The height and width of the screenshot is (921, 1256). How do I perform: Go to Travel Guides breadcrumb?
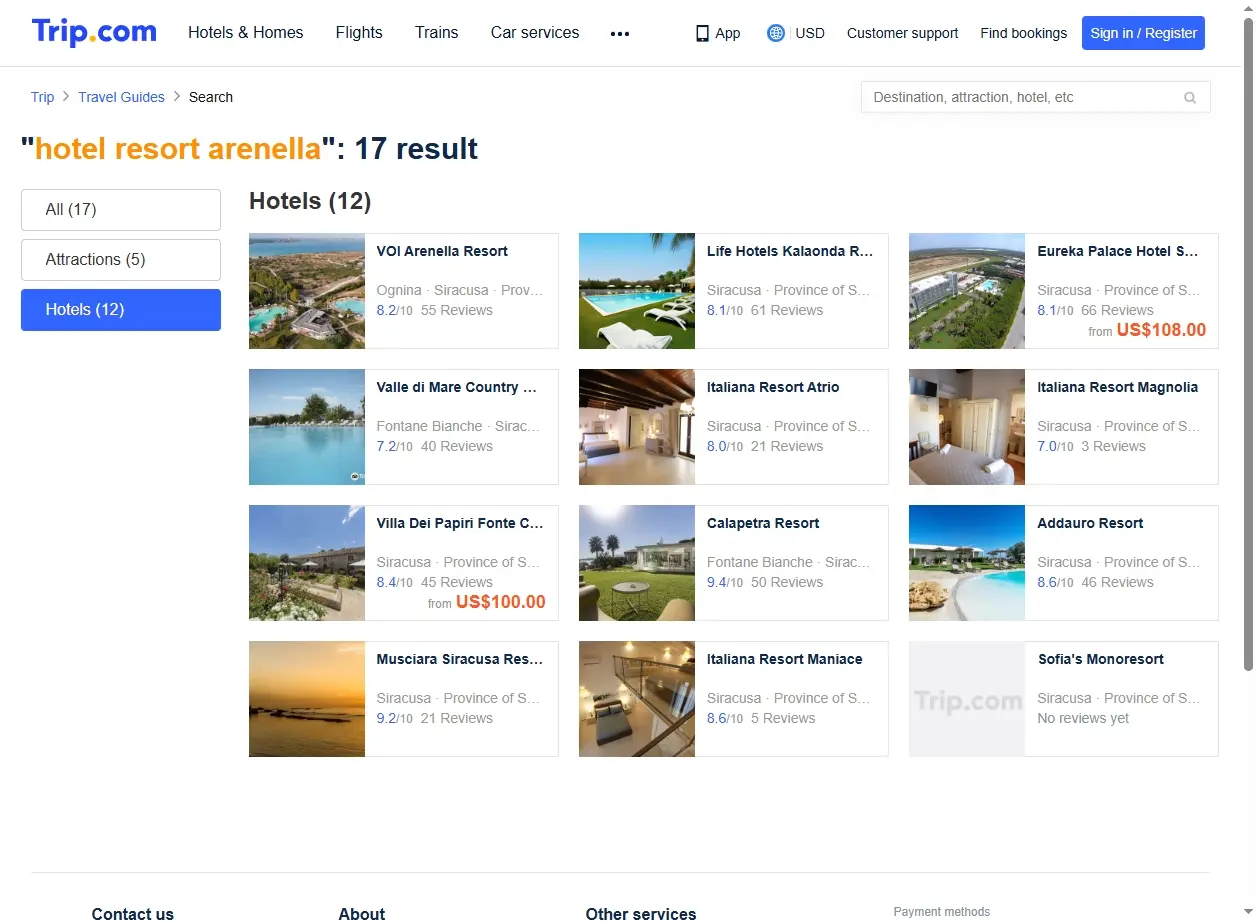click(122, 97)
